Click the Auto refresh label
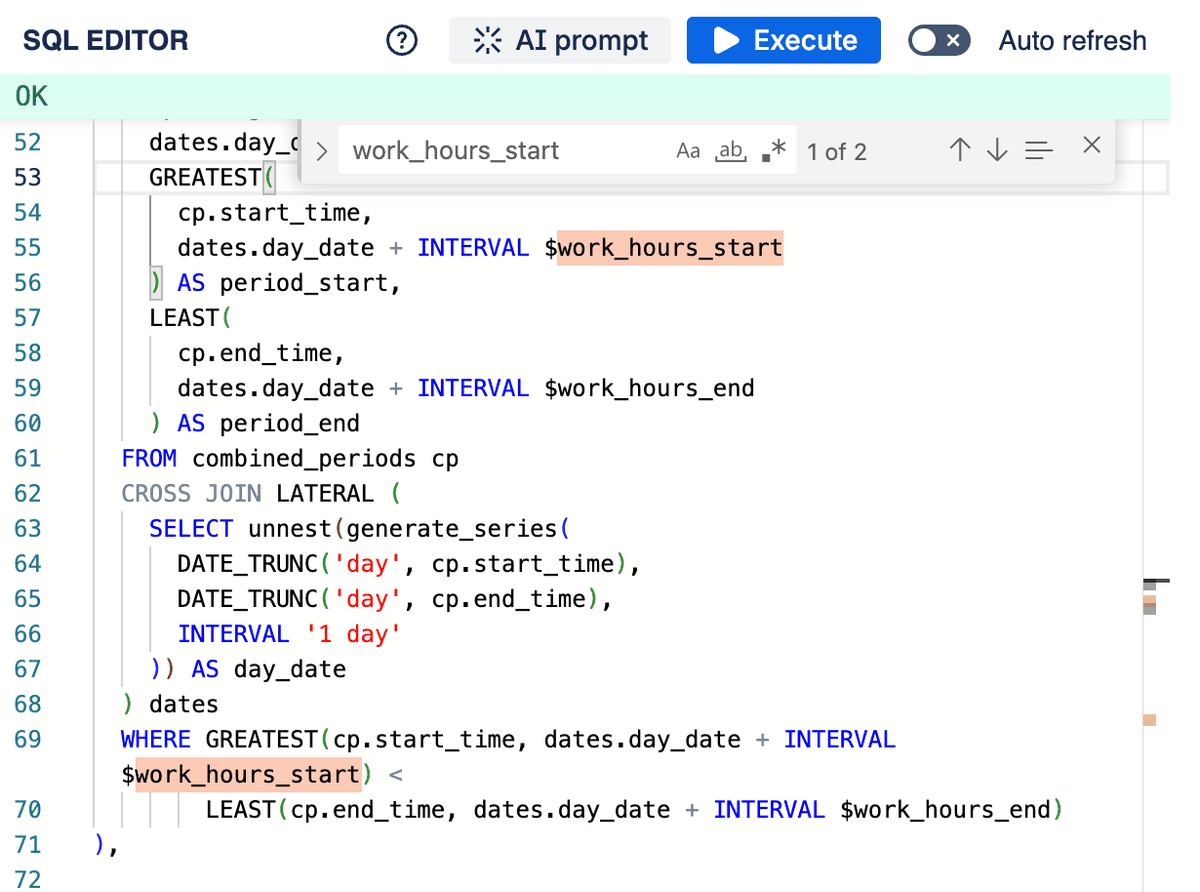Viewport: 1200px width, 892px height. click(1072, 41)
